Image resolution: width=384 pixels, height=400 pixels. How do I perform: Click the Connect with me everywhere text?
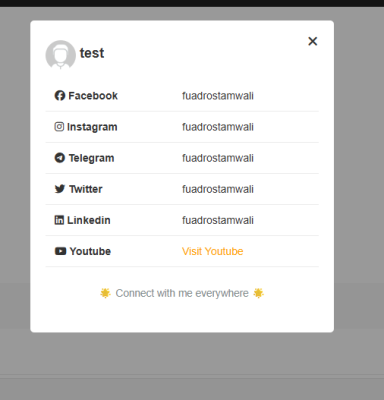coord(182,293)
